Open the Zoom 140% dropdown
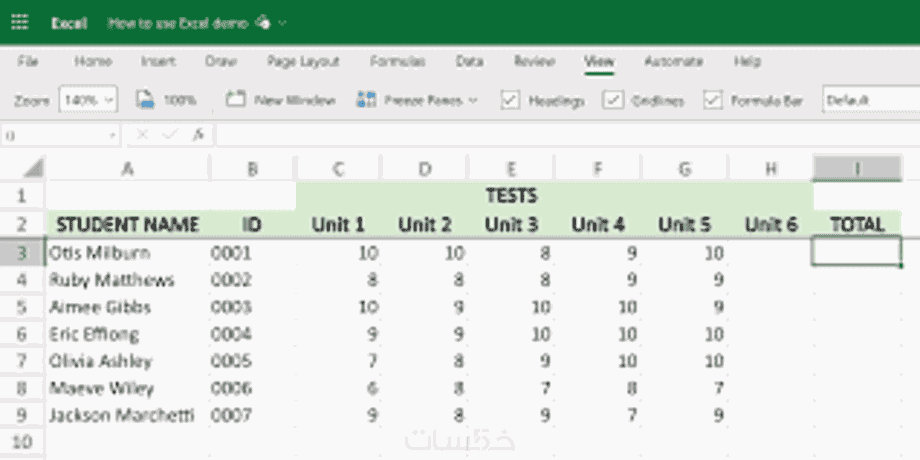Image resolution: width=920 pixels, height=460 pixels. 88,100
